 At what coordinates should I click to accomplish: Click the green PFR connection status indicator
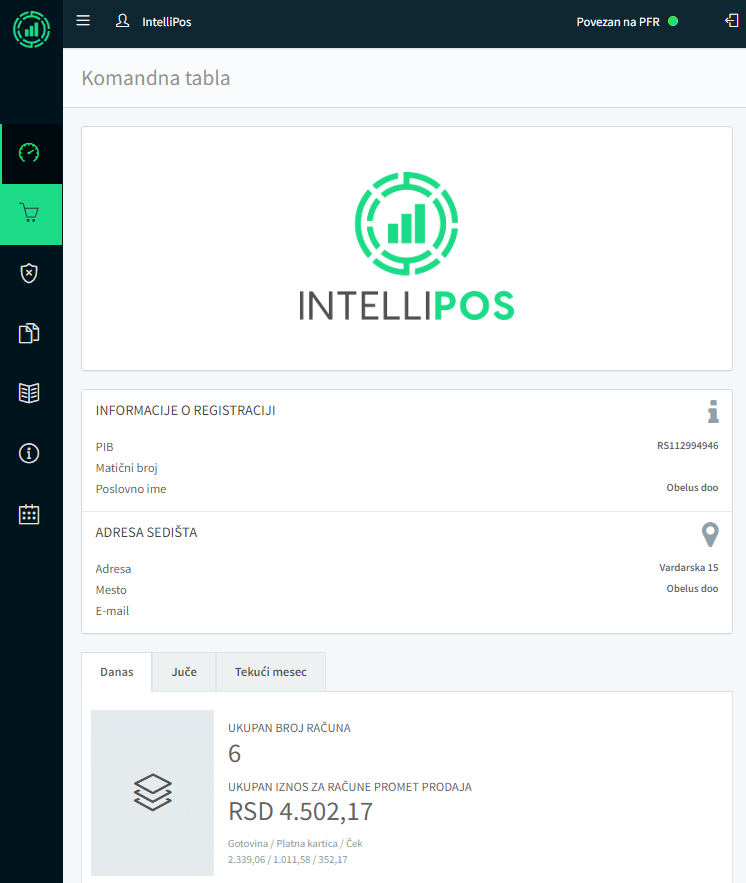(x=673, y=21)
